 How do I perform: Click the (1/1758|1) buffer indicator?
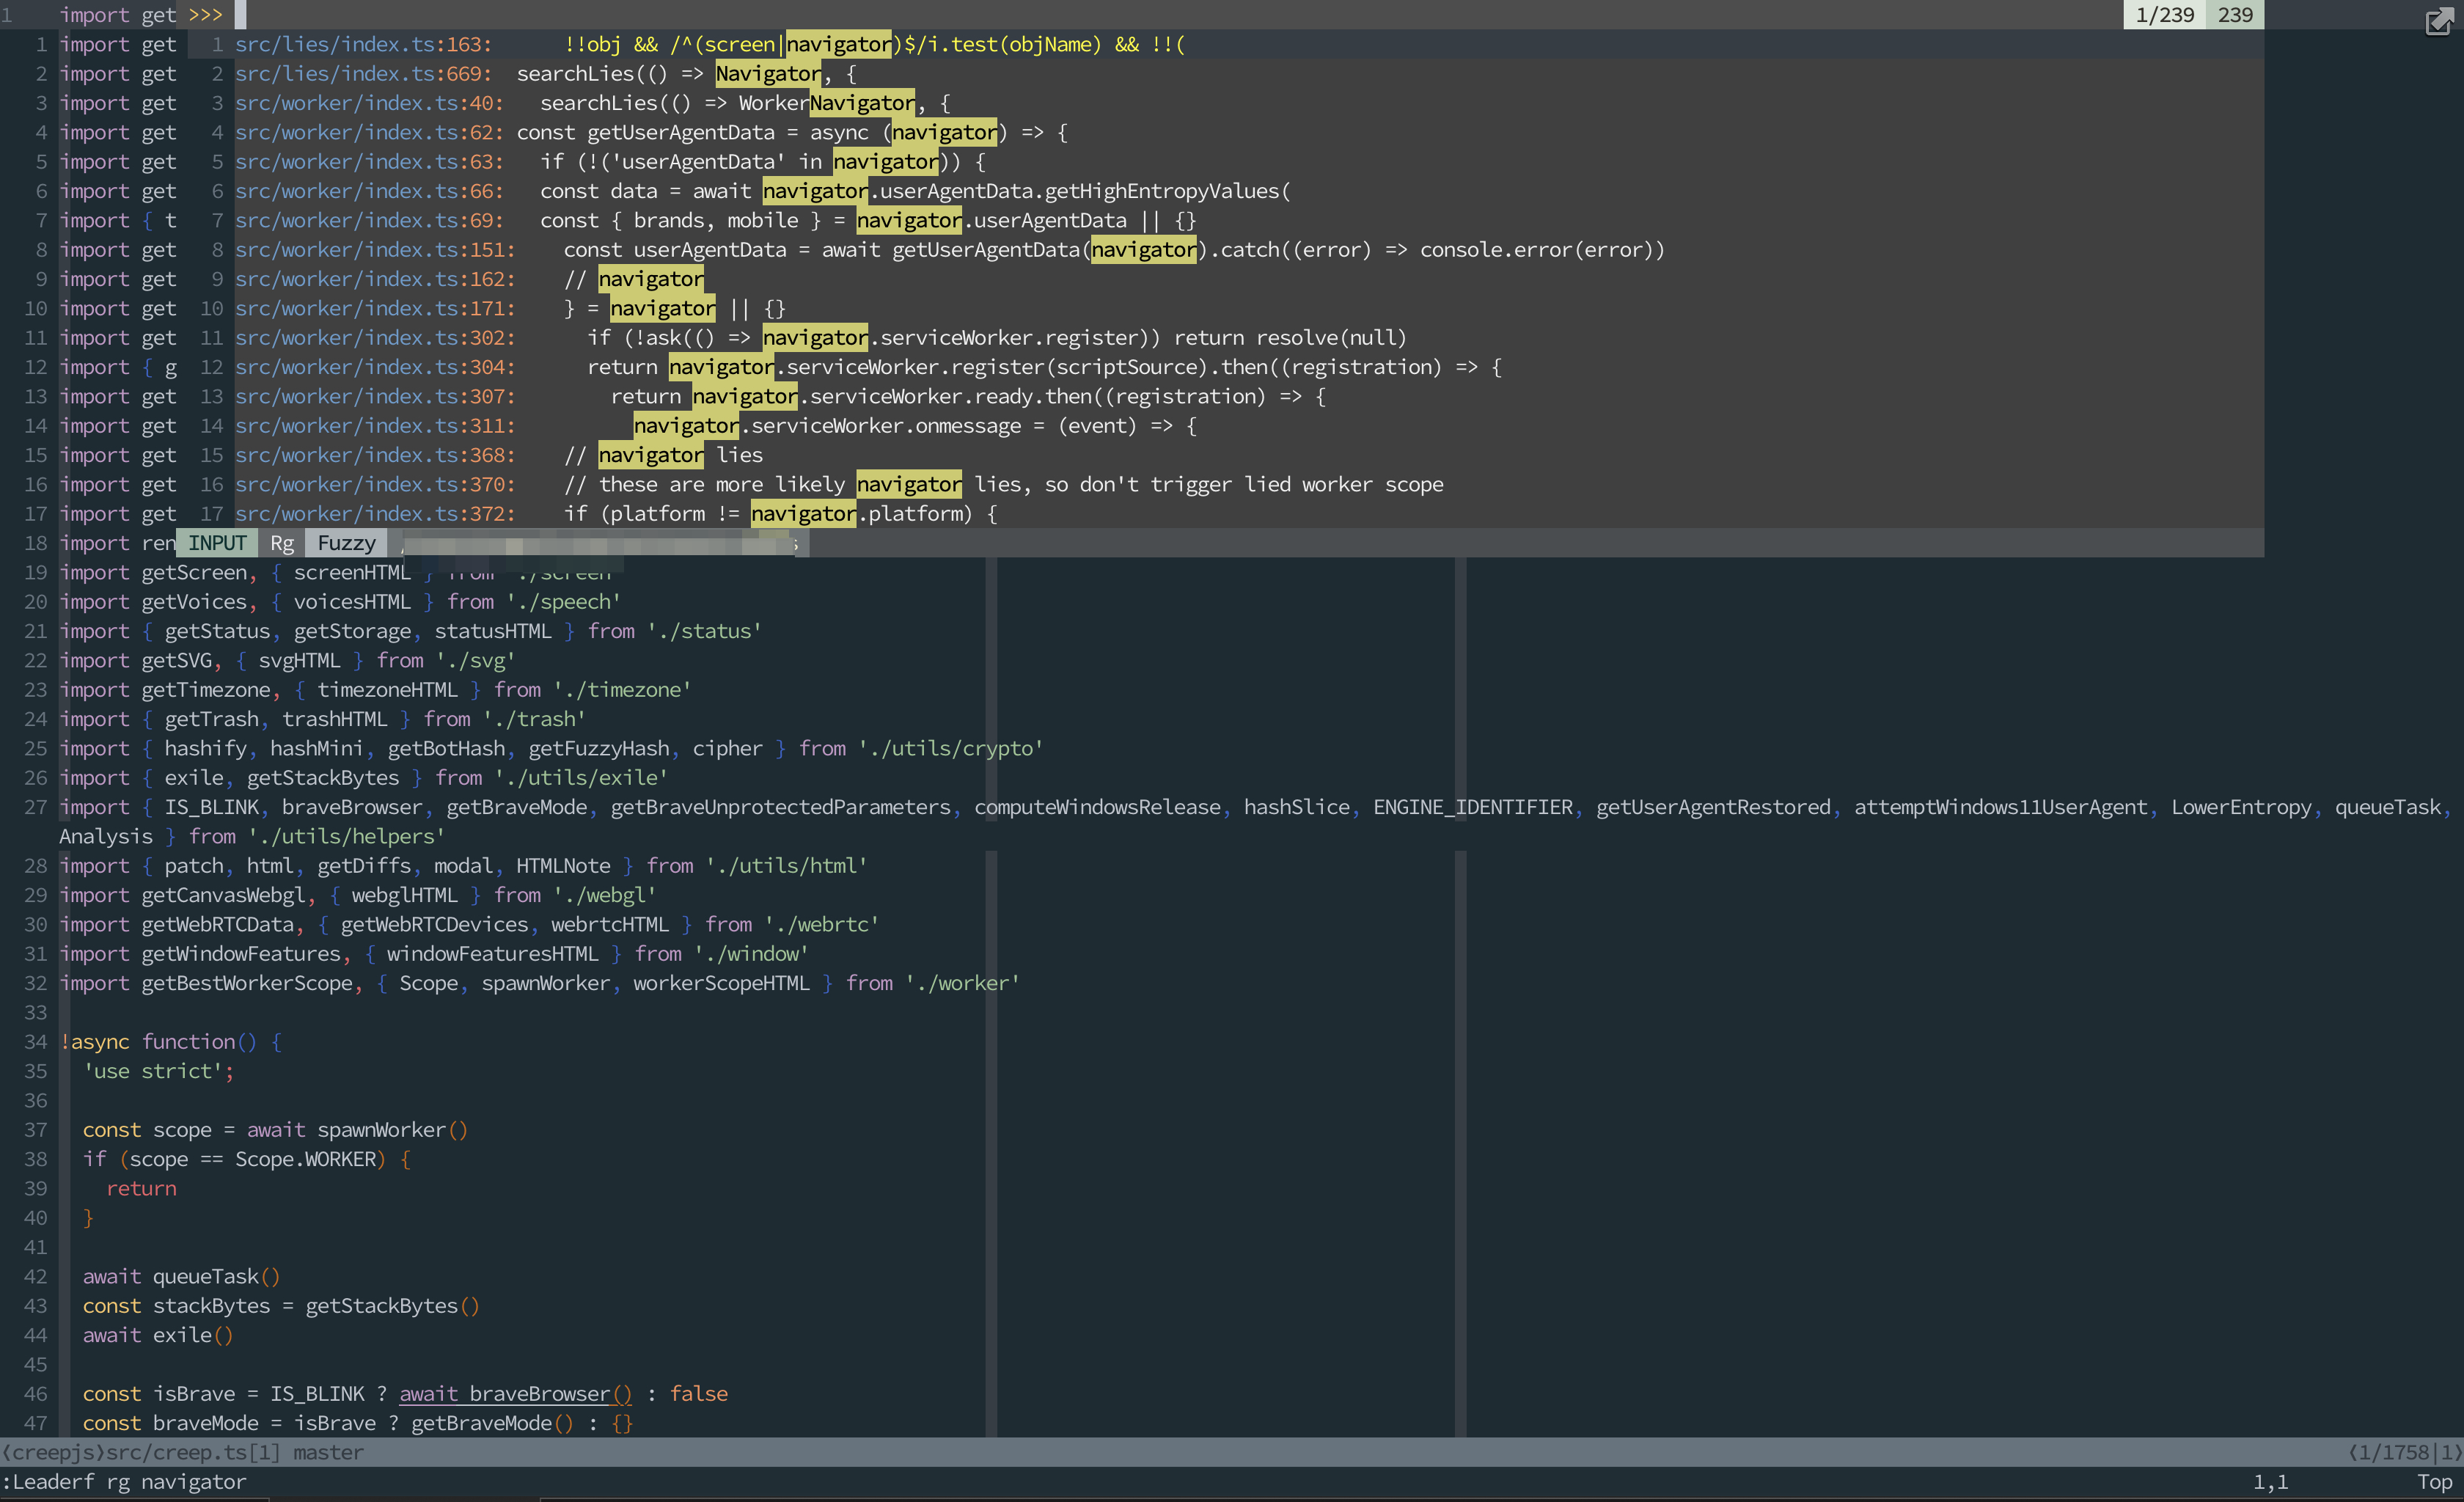click(2406, 1452)
